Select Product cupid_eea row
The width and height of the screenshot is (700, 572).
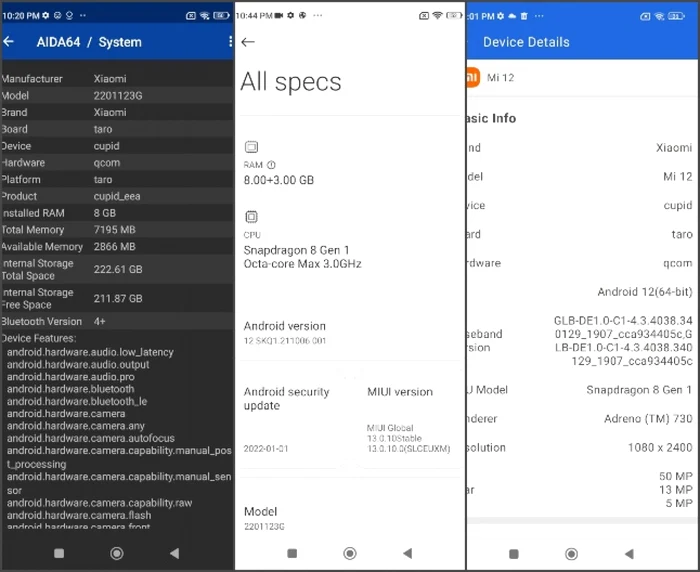pyautogui.click(x=117, y=196)
